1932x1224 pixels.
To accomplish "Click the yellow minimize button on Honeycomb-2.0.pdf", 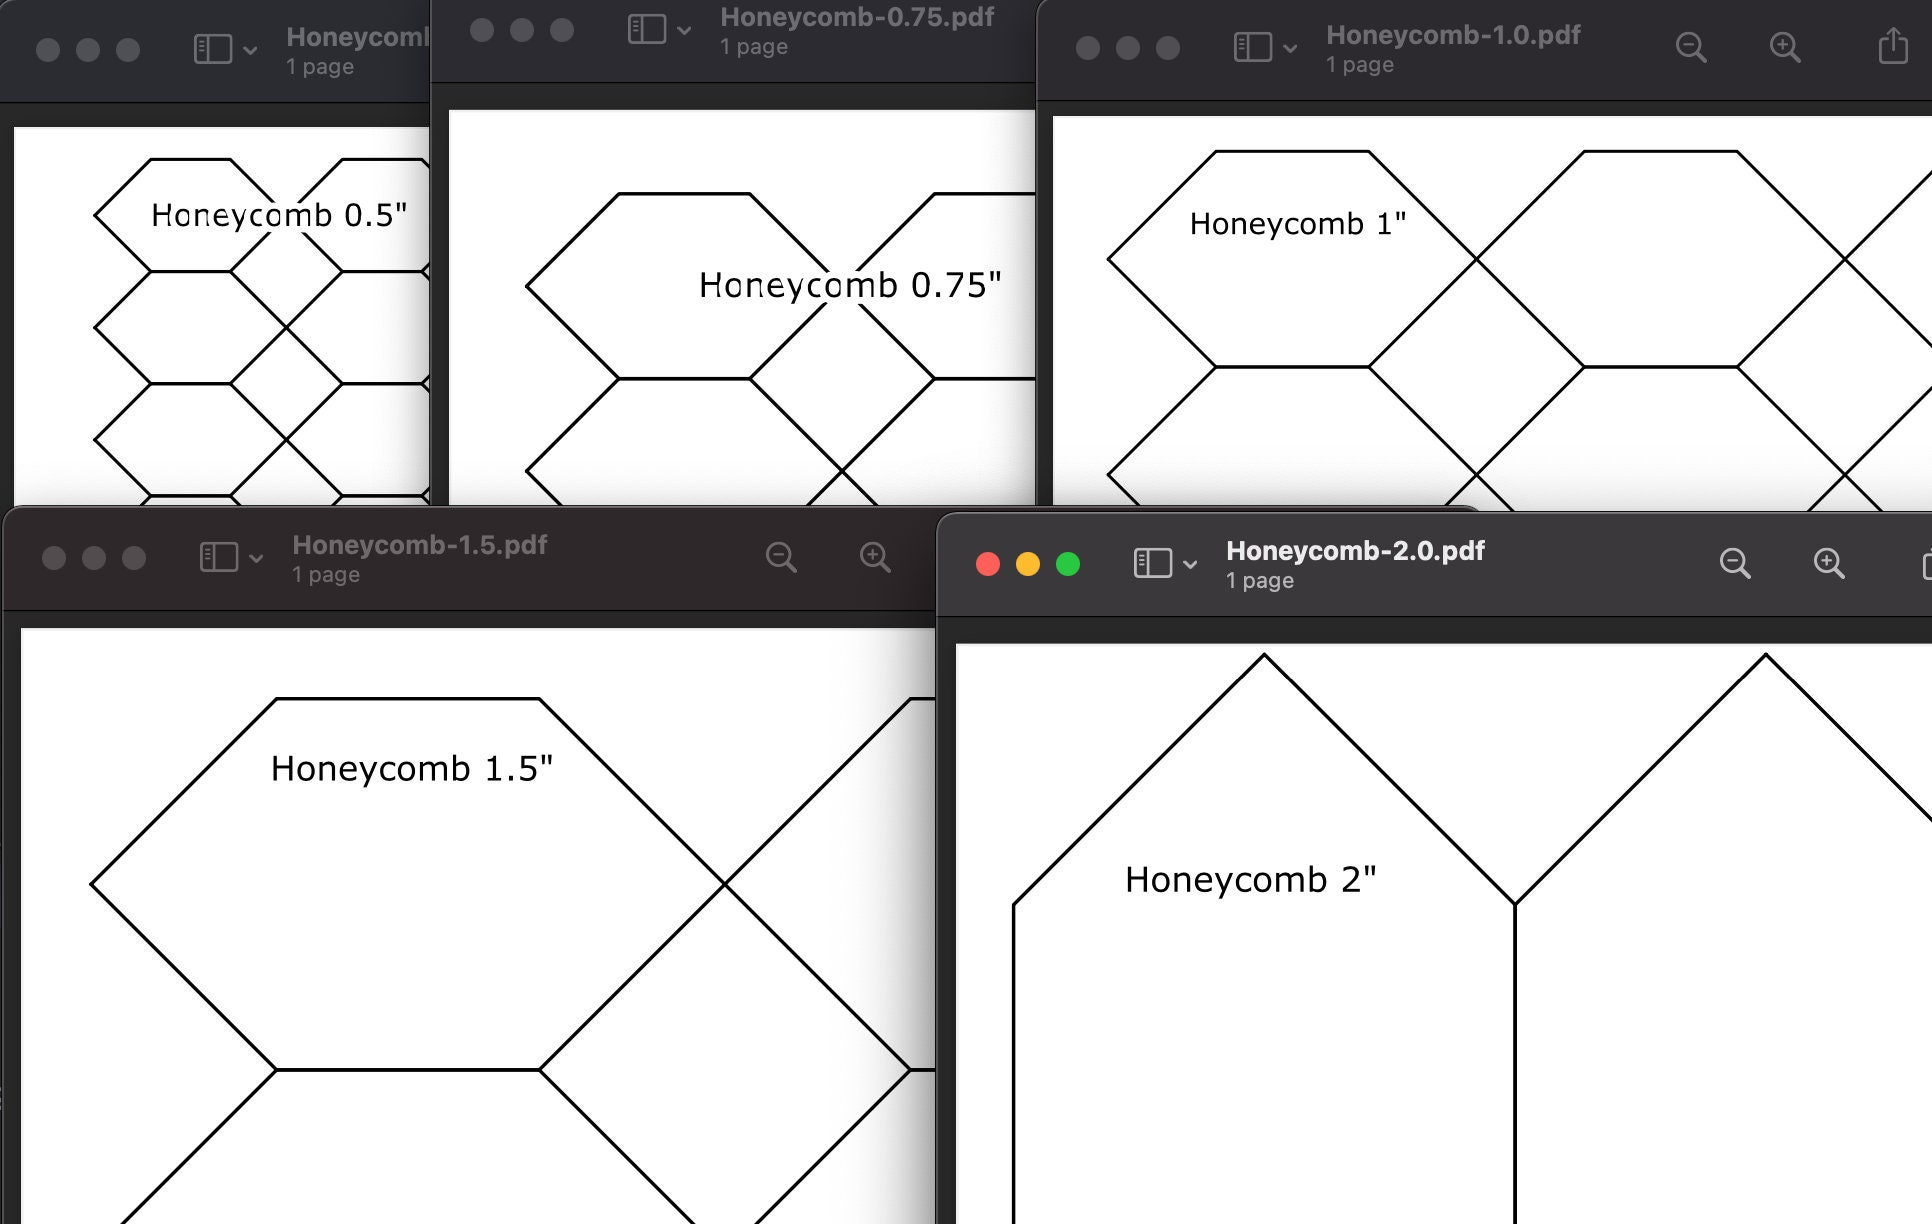I will coord(1029,563).
